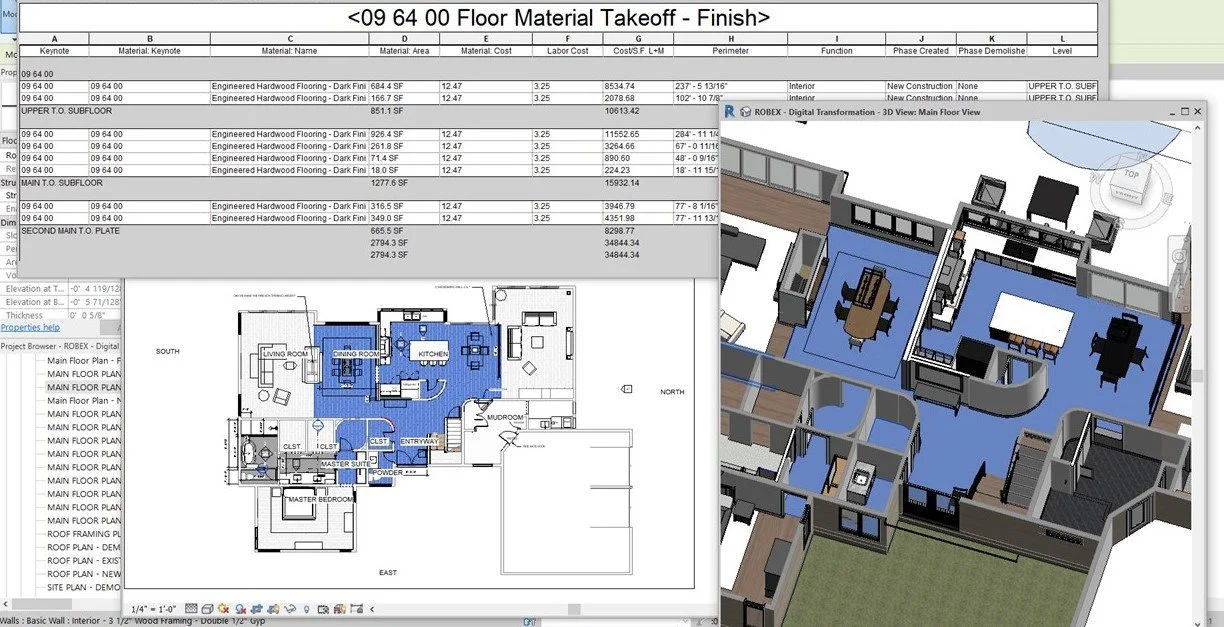Open the 1/4" = 1'-0" view scale selector
Image resolution: width=1224 pixels, height=627 pixels.
pos(154,608)
